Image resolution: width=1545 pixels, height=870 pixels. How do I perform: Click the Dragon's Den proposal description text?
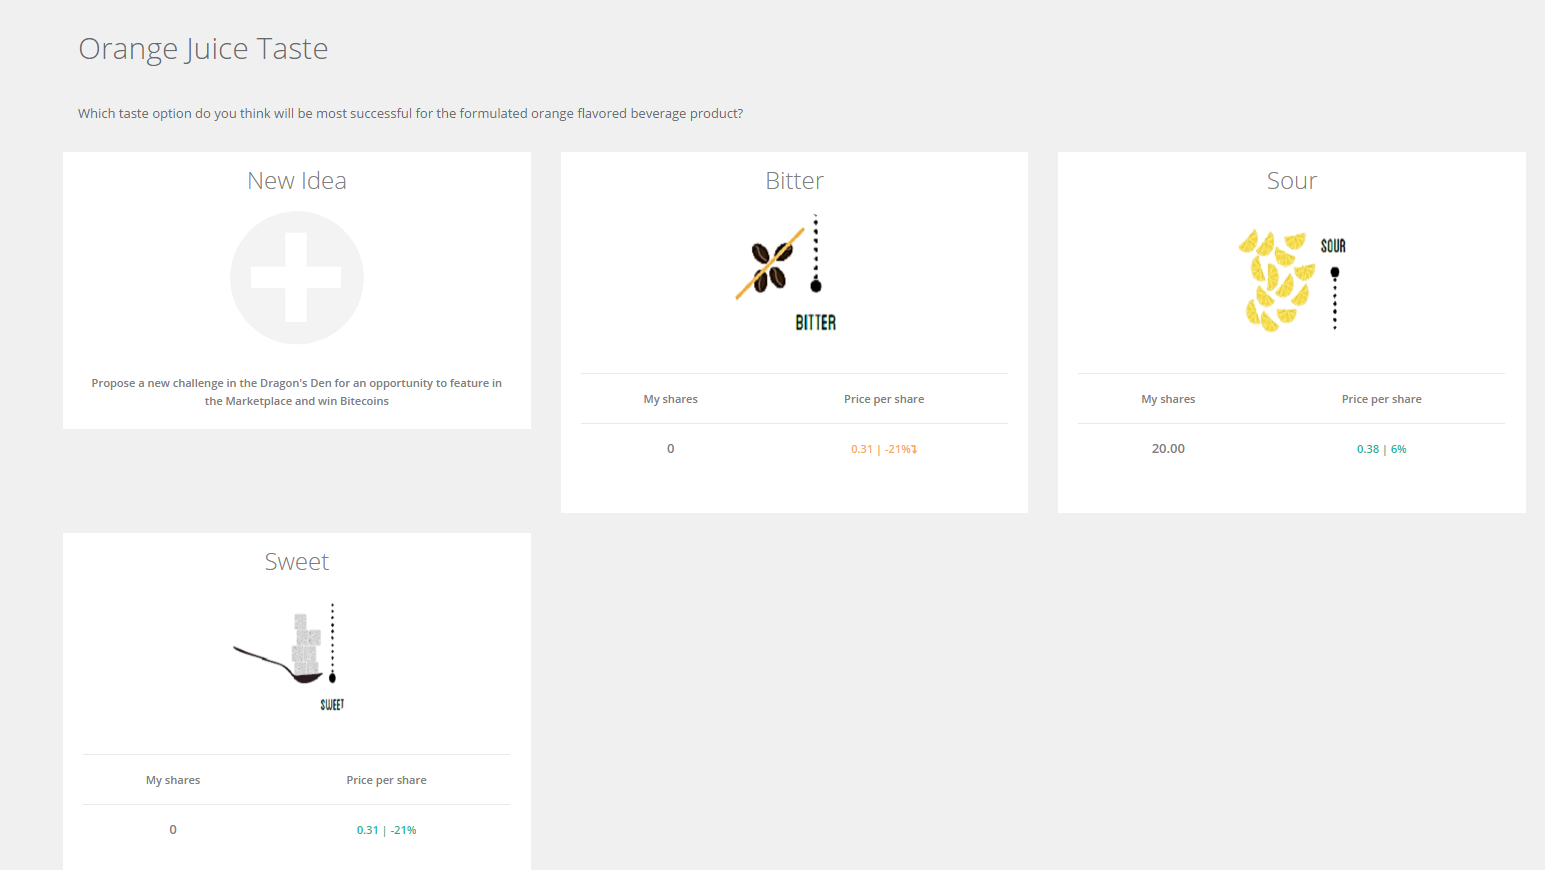click(296, 392)
